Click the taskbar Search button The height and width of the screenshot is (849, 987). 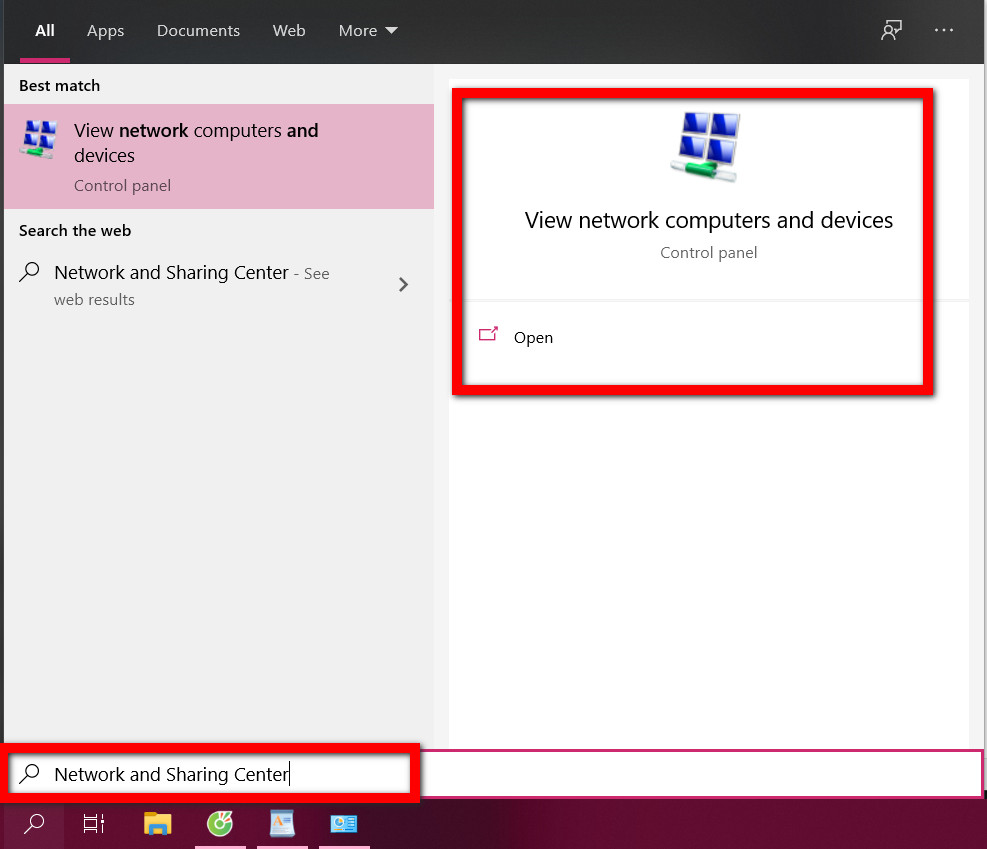[x=34, y=823]
